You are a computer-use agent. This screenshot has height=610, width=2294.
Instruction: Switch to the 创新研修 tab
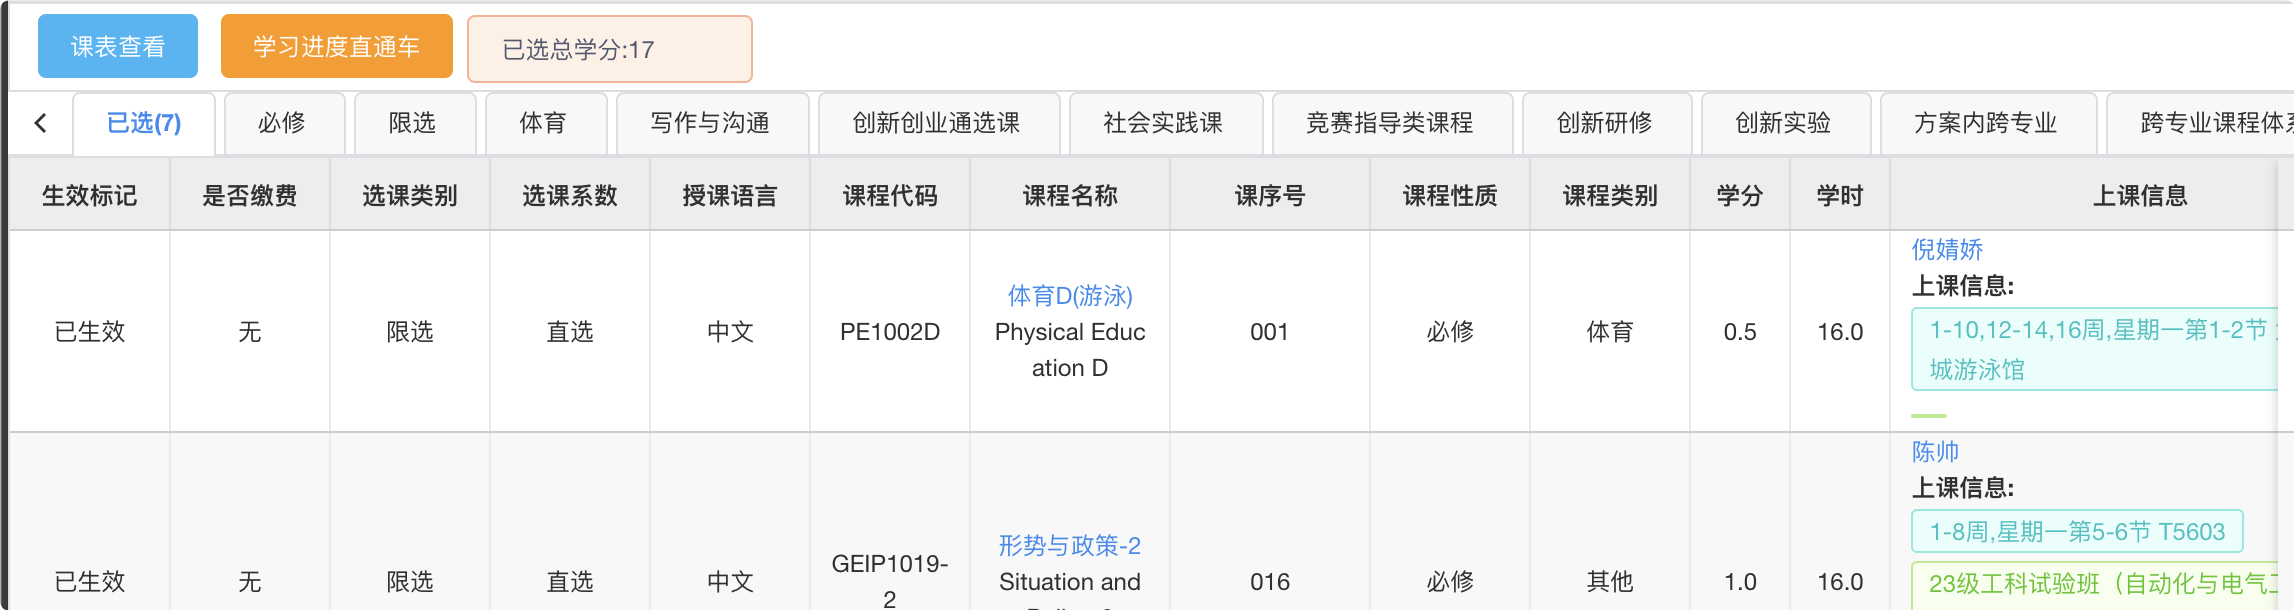coord(1604,123)
